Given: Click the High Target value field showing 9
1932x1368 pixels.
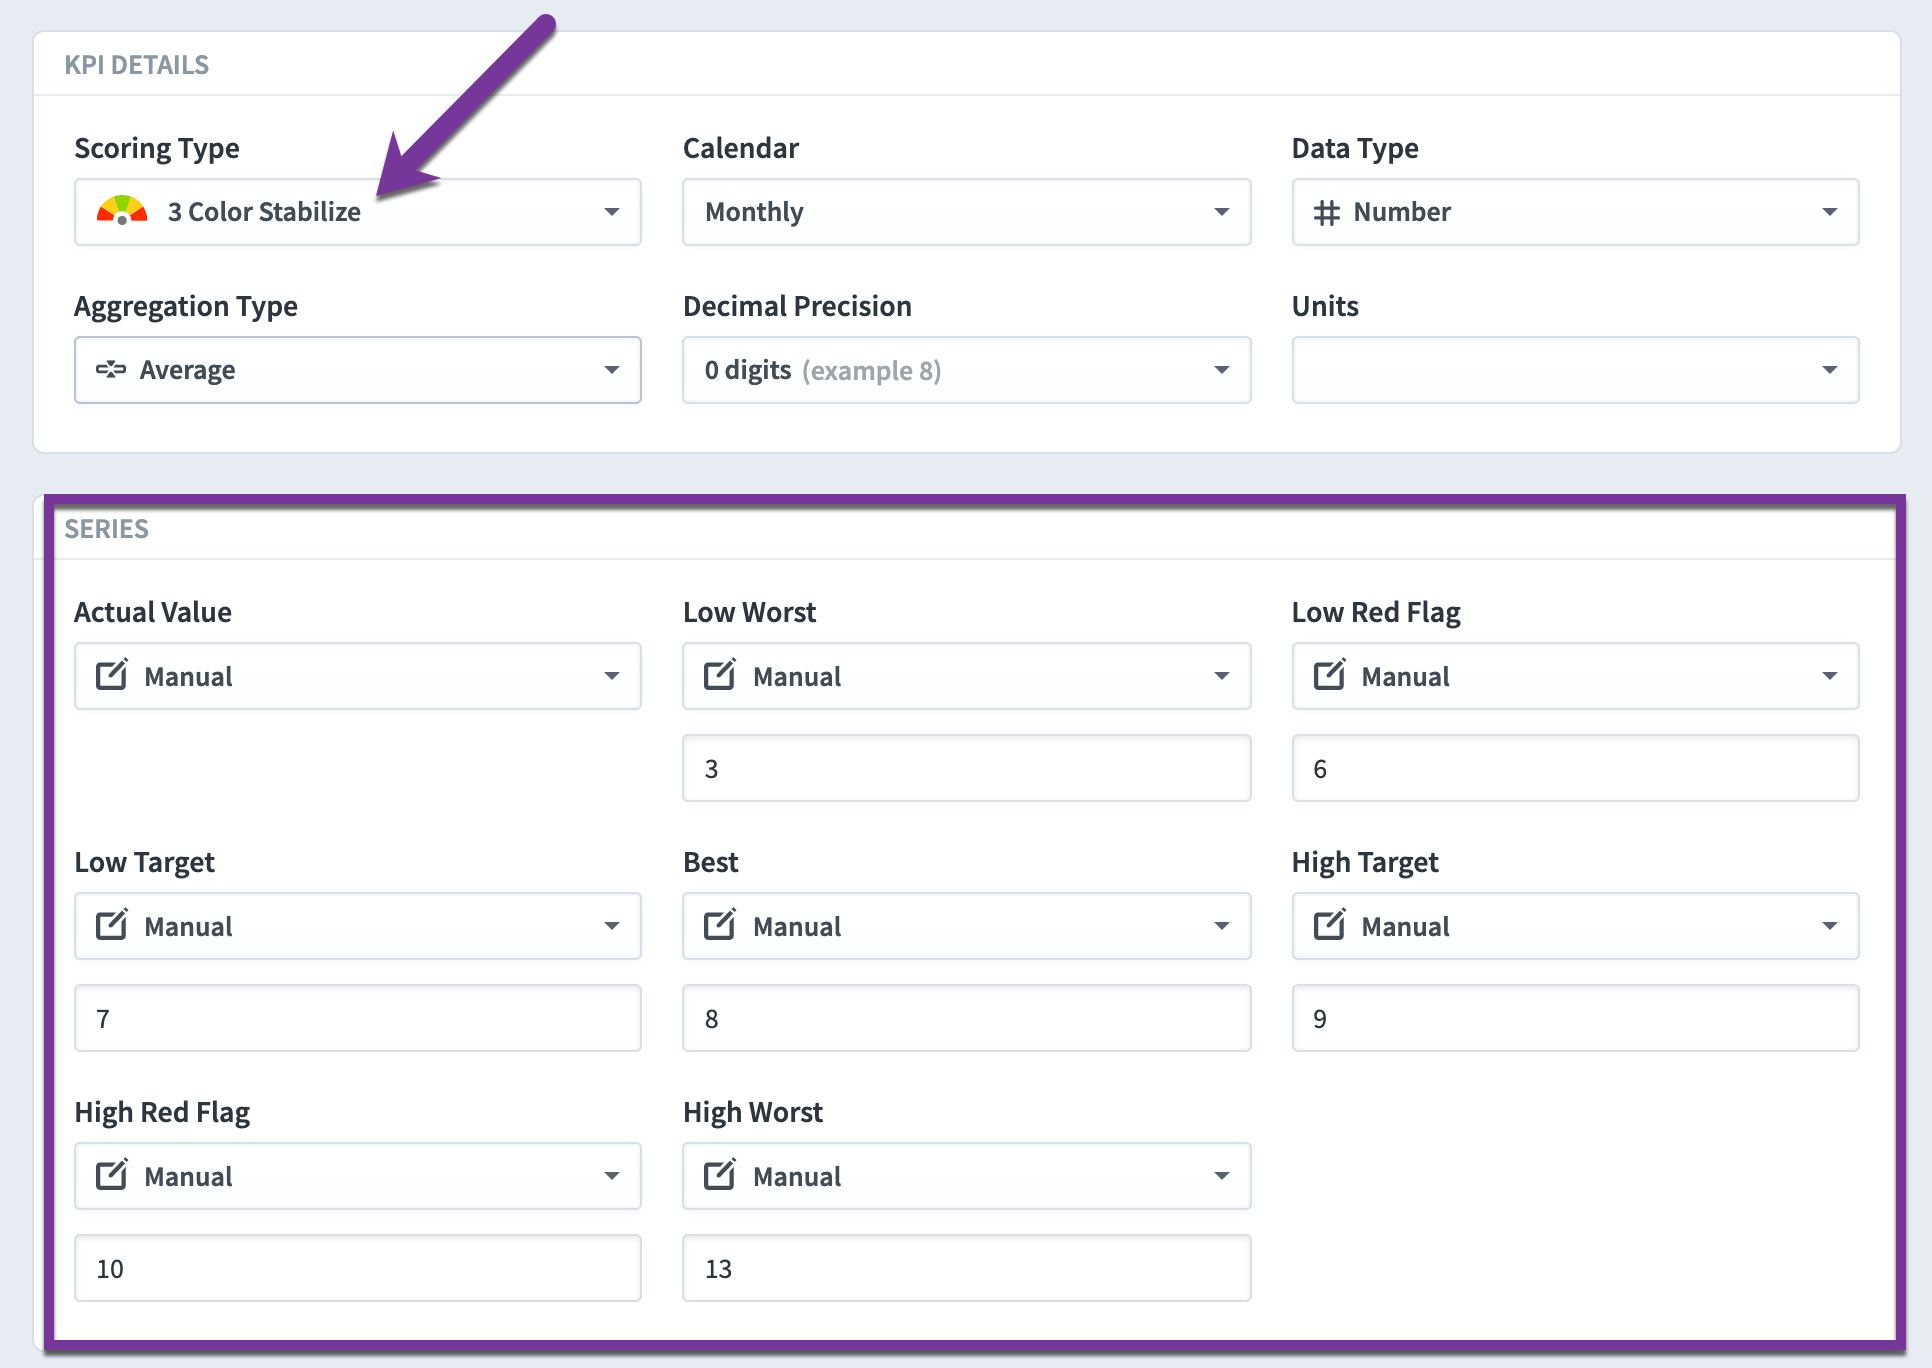Looking at the screenshot, I should (x=1575, y=1018).
